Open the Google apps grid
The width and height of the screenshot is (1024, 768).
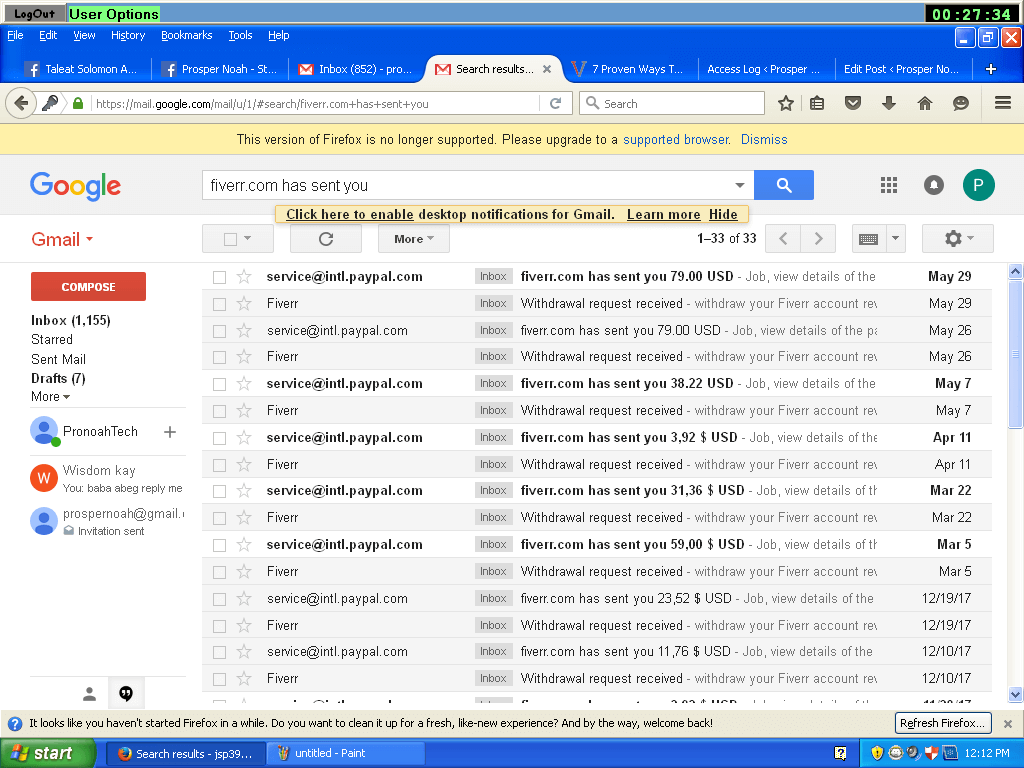click(888, 185)
